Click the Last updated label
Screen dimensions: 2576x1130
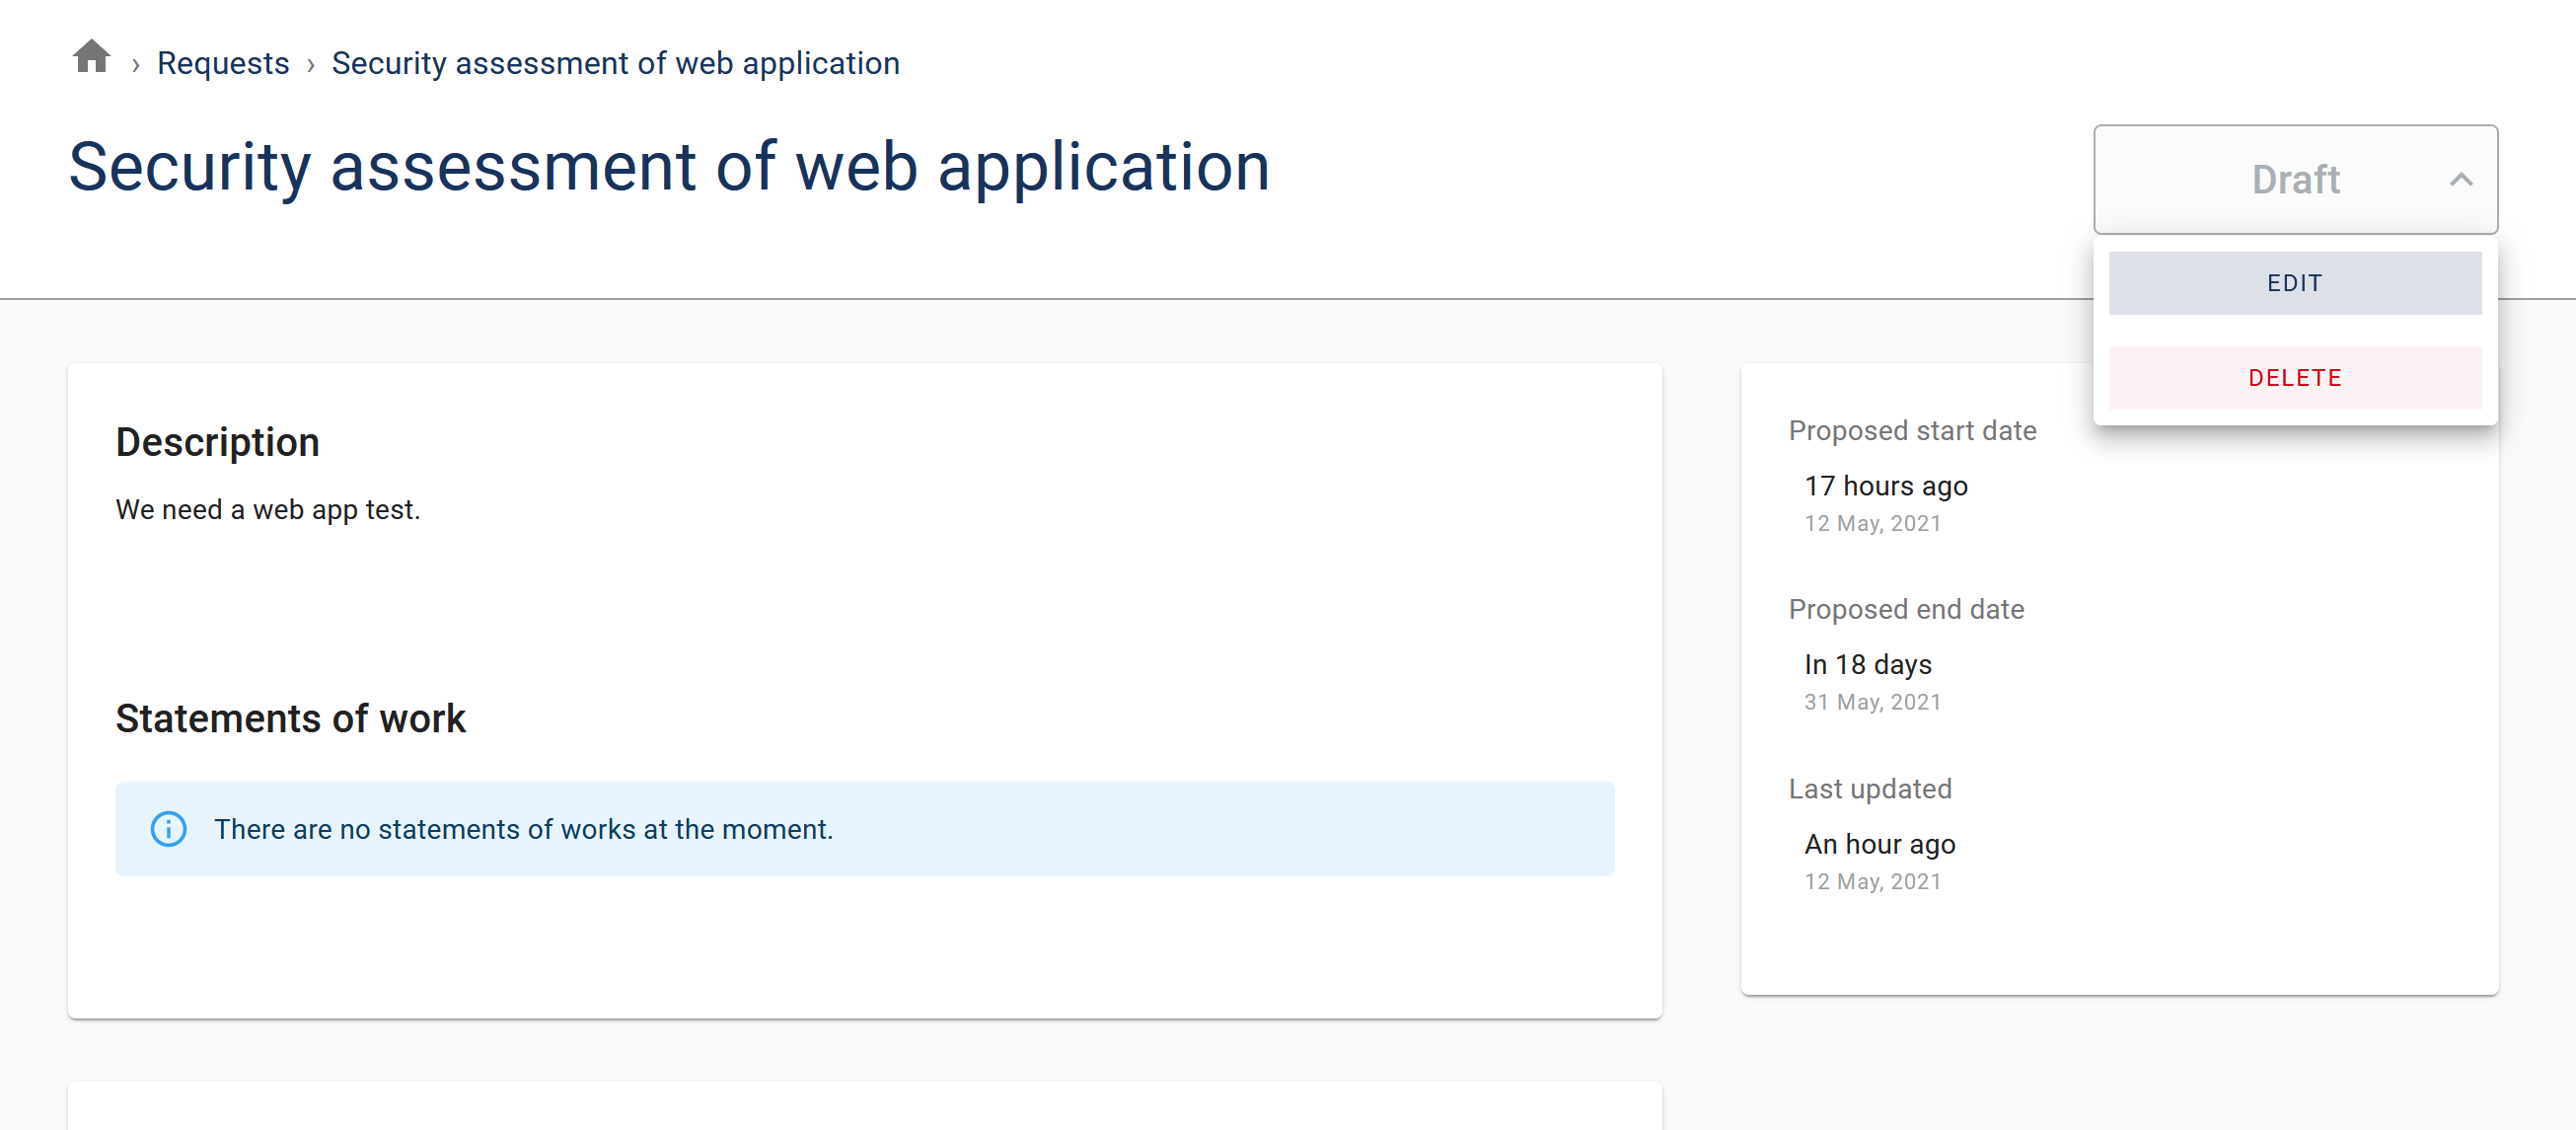click(x=1870, y=789)
